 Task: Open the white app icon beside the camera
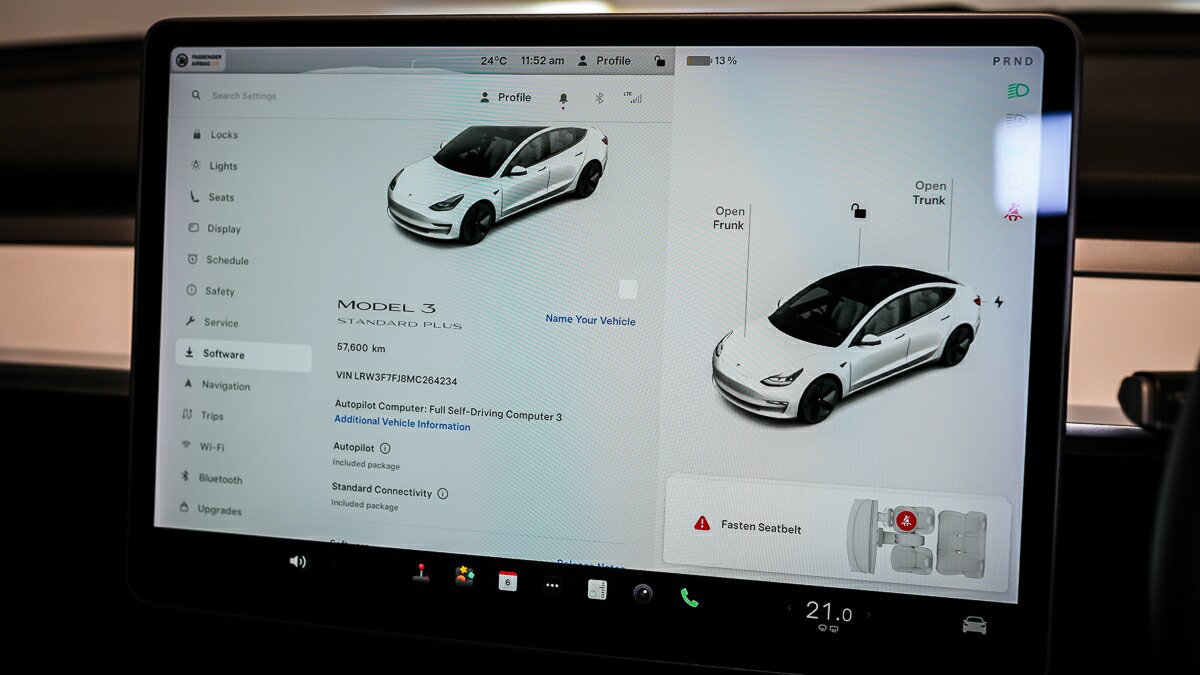pyautogui.click(x=597, y=589)
